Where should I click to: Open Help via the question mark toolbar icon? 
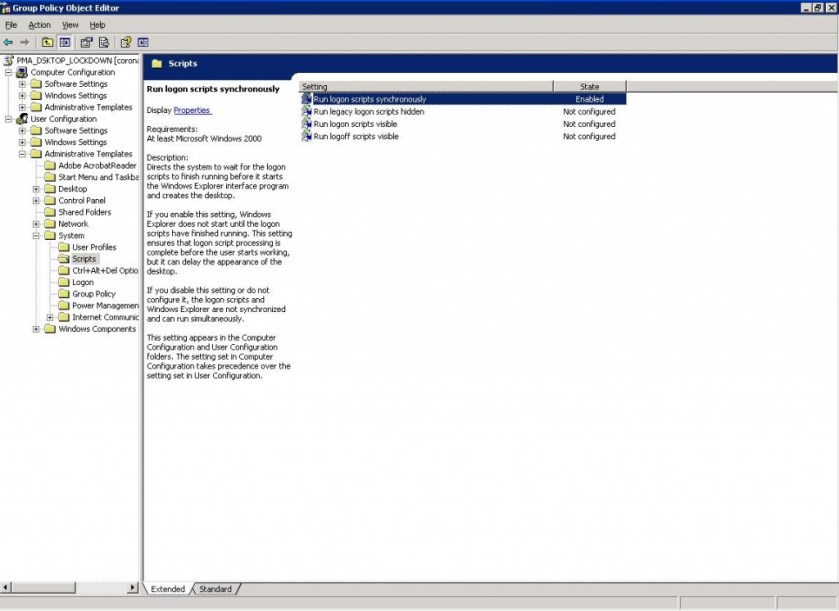[x=125, y=42]
